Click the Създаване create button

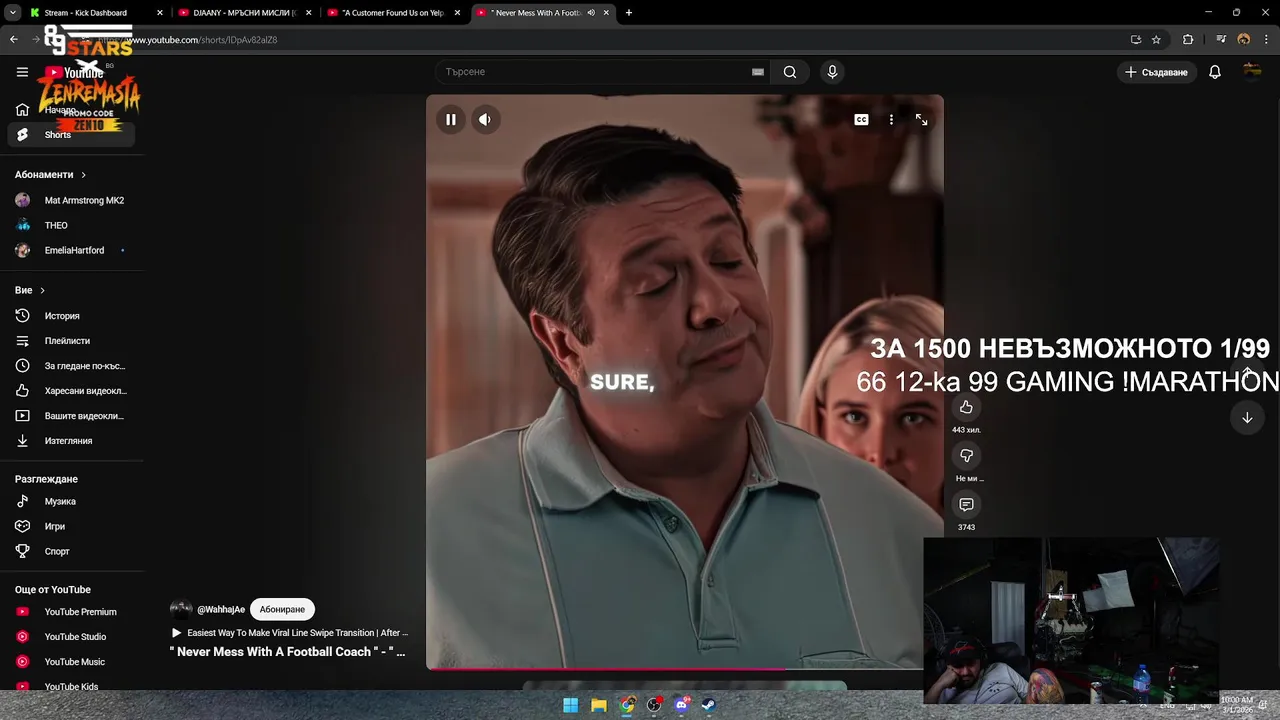[1157, 72]
